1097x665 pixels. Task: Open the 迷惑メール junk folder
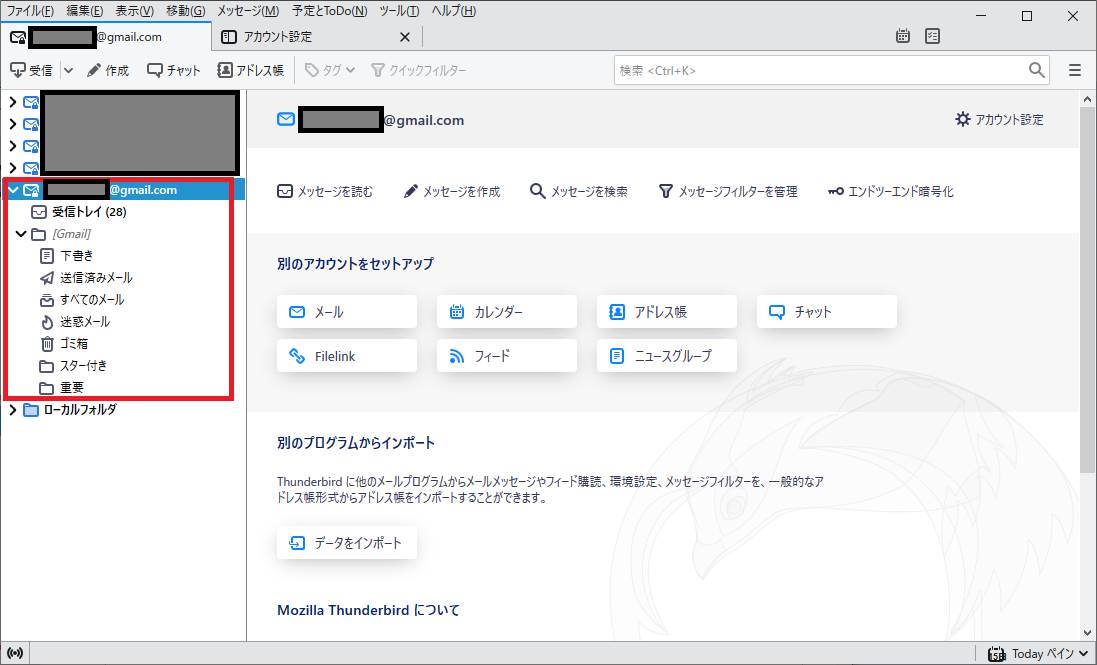pyautogui.click(x=84, y=322)
